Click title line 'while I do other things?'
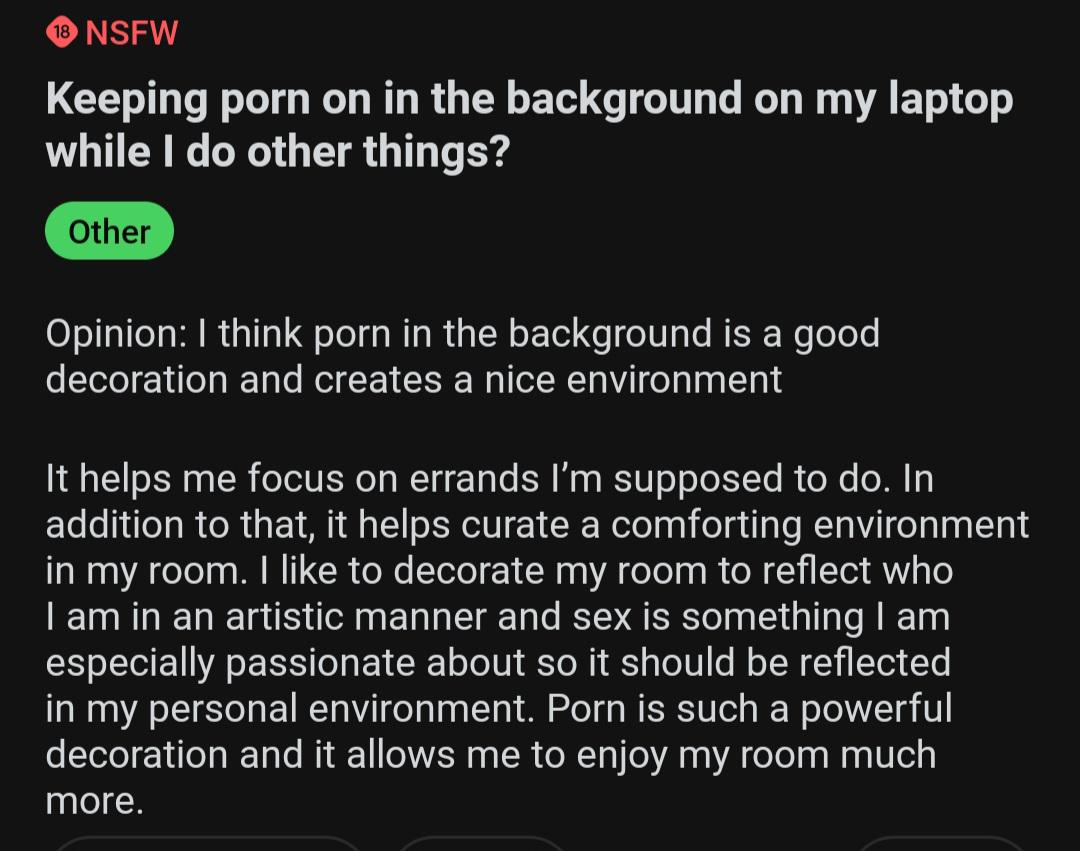The height and width of the screenshot is (851, 1080). point(277,152)
